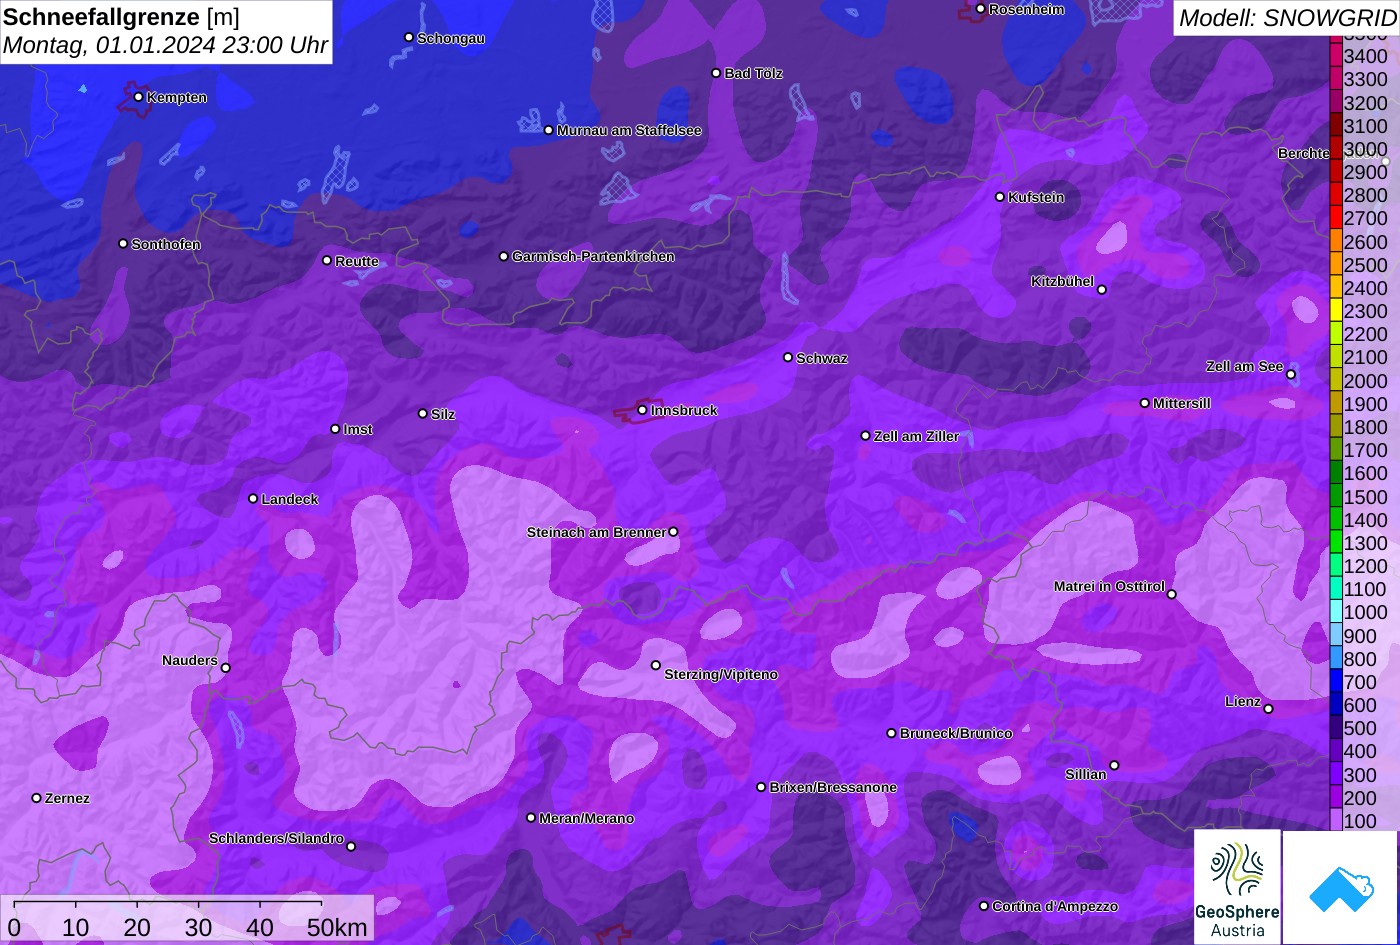Click the 2700 m red legend swatch
1400x945 pixels.
pos(1336,218)
